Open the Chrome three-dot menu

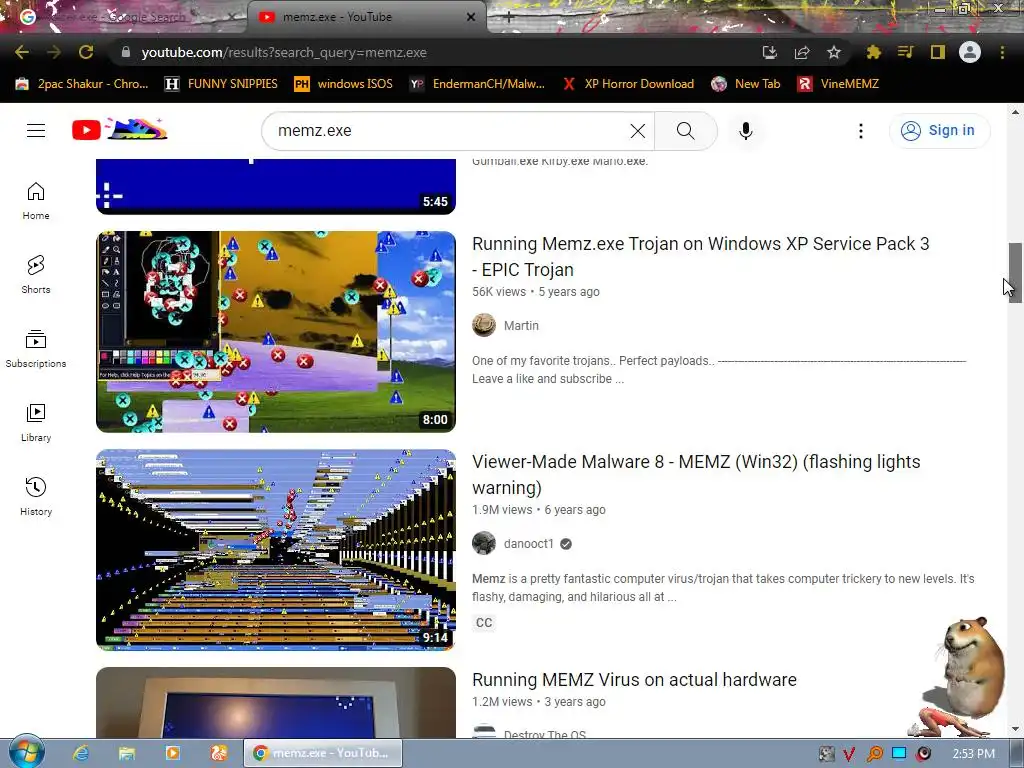pyautogui.click(x=1002, y=52)
